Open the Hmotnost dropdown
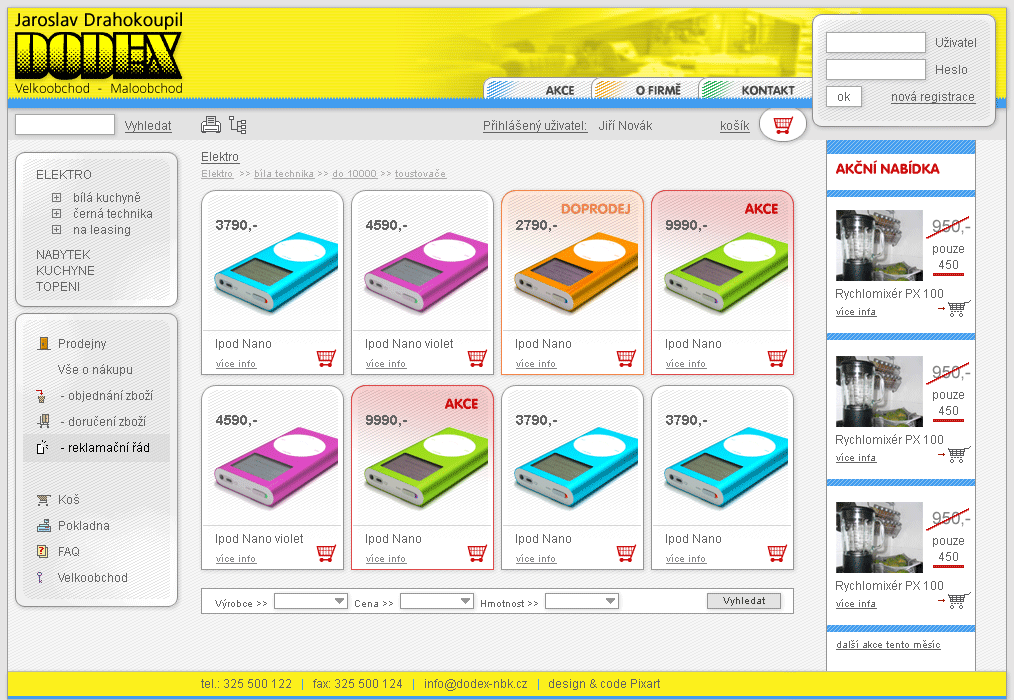The height and width of the screenshot is (700, 1014). [582, 602]
